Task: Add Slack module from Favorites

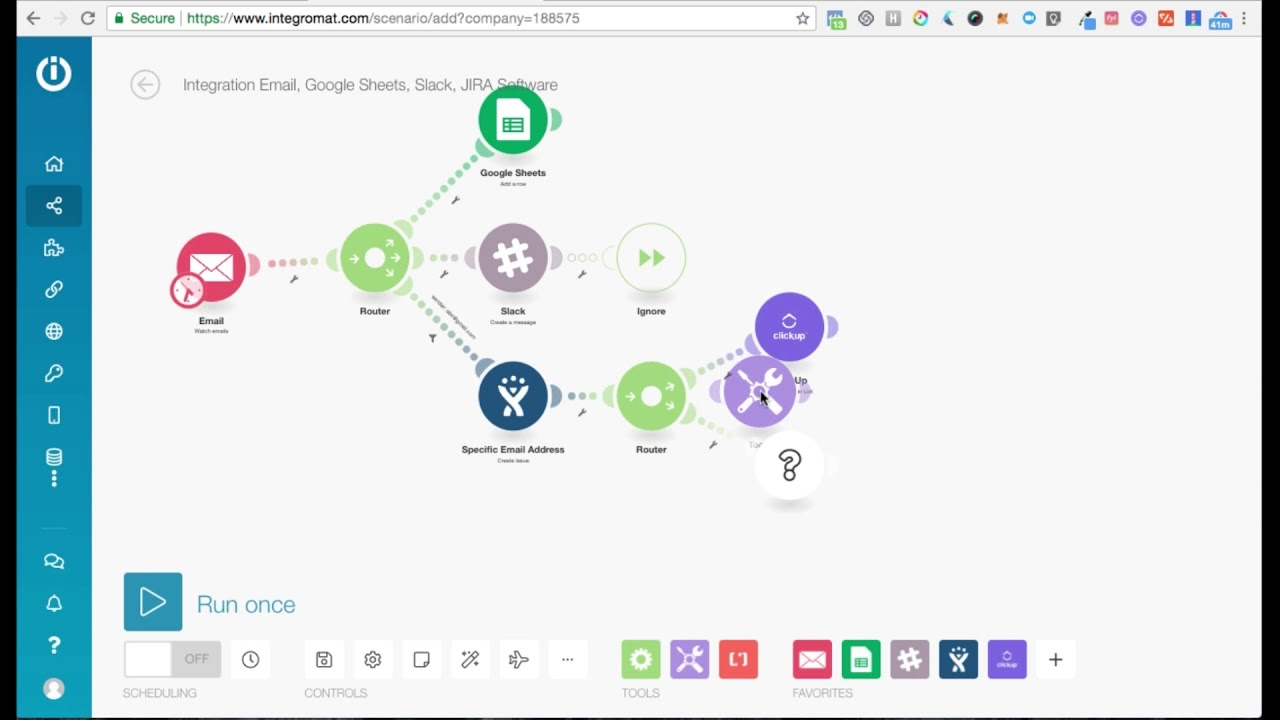Action: pos(909,659)
